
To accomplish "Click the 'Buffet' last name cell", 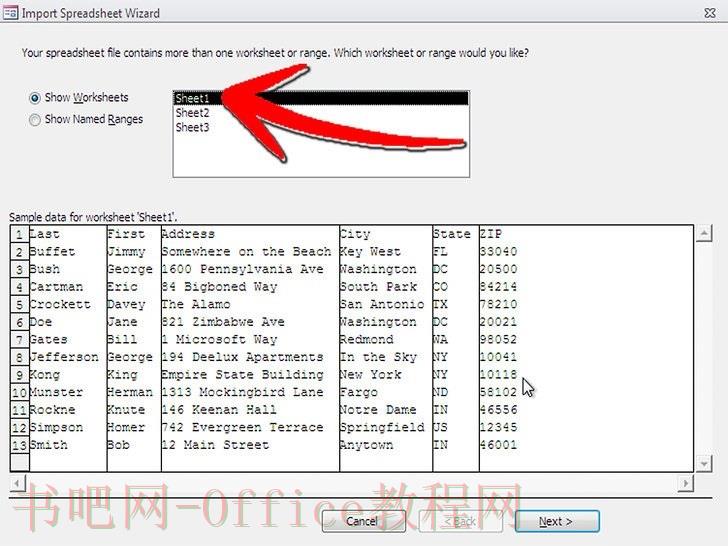I will (68, 252).
